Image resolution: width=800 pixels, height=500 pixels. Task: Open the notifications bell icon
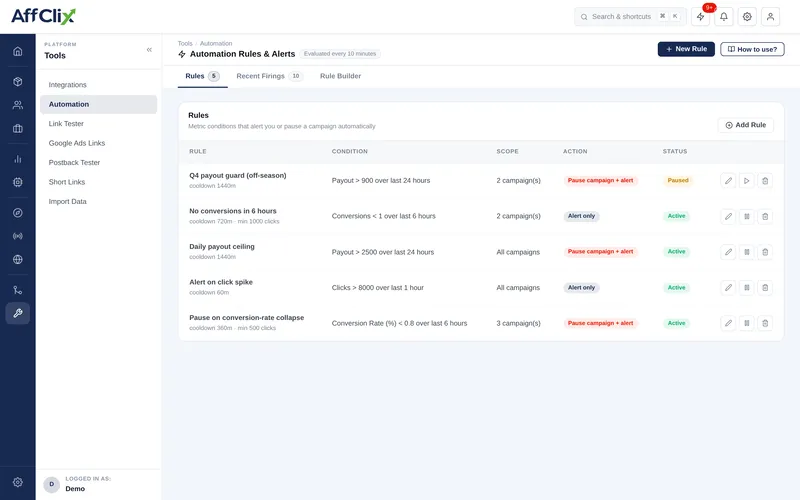(x=723, y=17)
